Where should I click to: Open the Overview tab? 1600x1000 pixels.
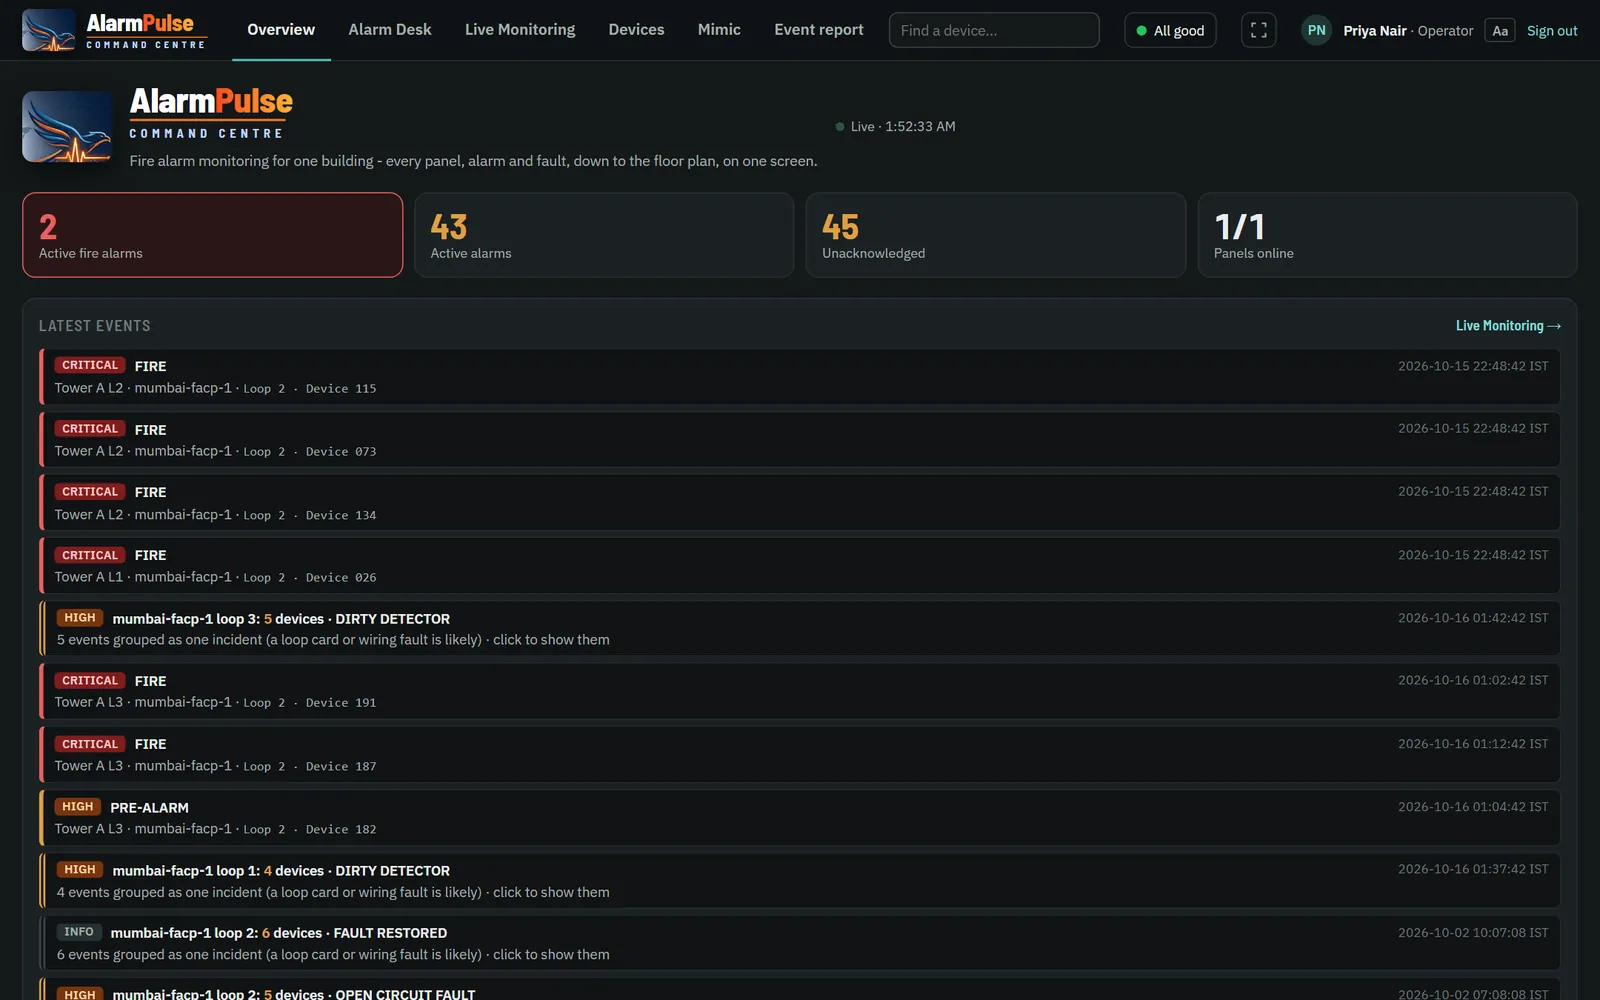pyautogui.click(x=281, y=30)
